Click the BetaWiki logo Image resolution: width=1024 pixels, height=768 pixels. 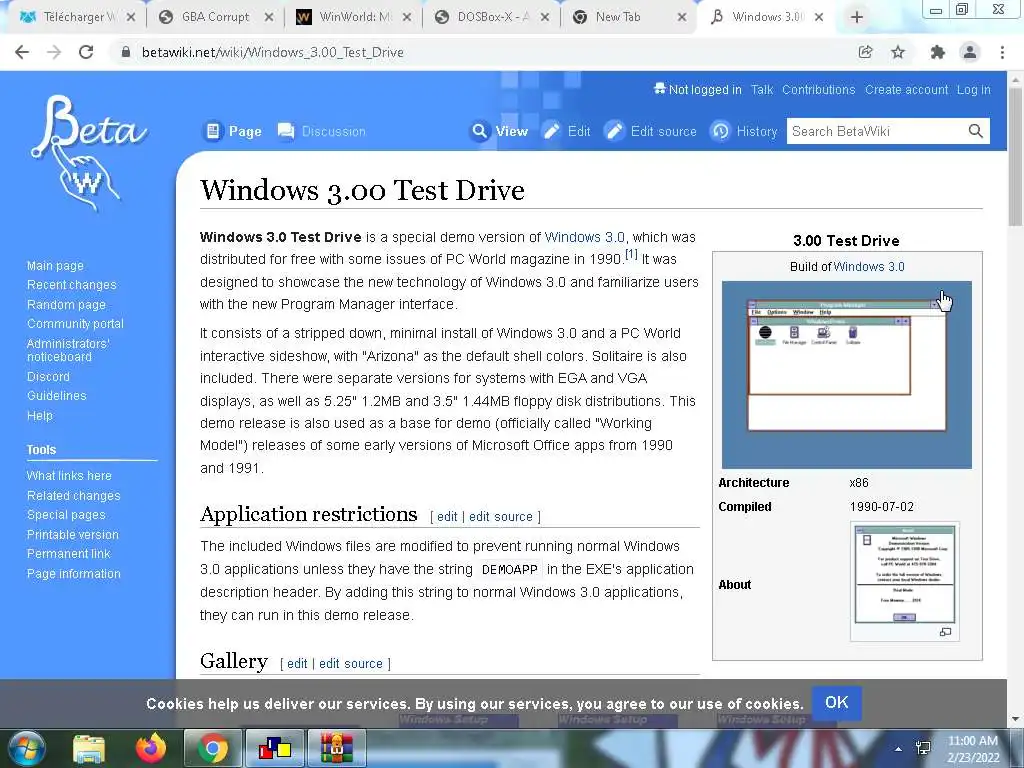87,154
